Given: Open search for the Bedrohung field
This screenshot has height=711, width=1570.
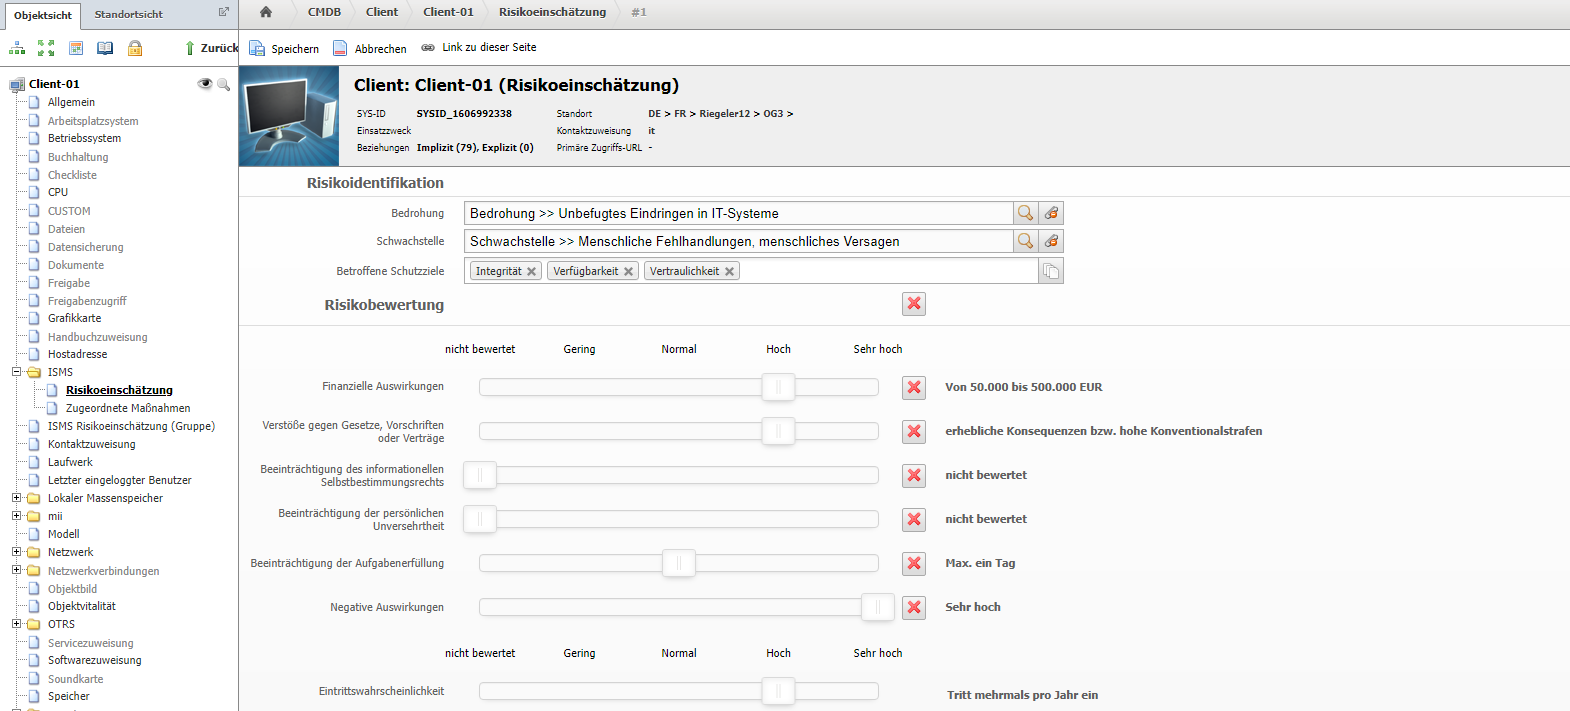Looking at the screenshot, I should [x=1025, y=213].
